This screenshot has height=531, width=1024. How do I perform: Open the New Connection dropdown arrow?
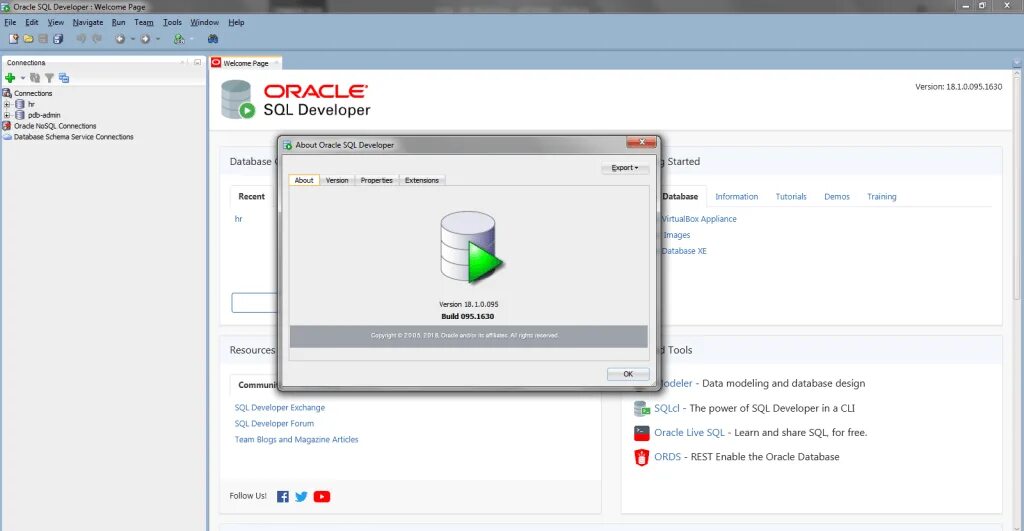pos(23,78)
